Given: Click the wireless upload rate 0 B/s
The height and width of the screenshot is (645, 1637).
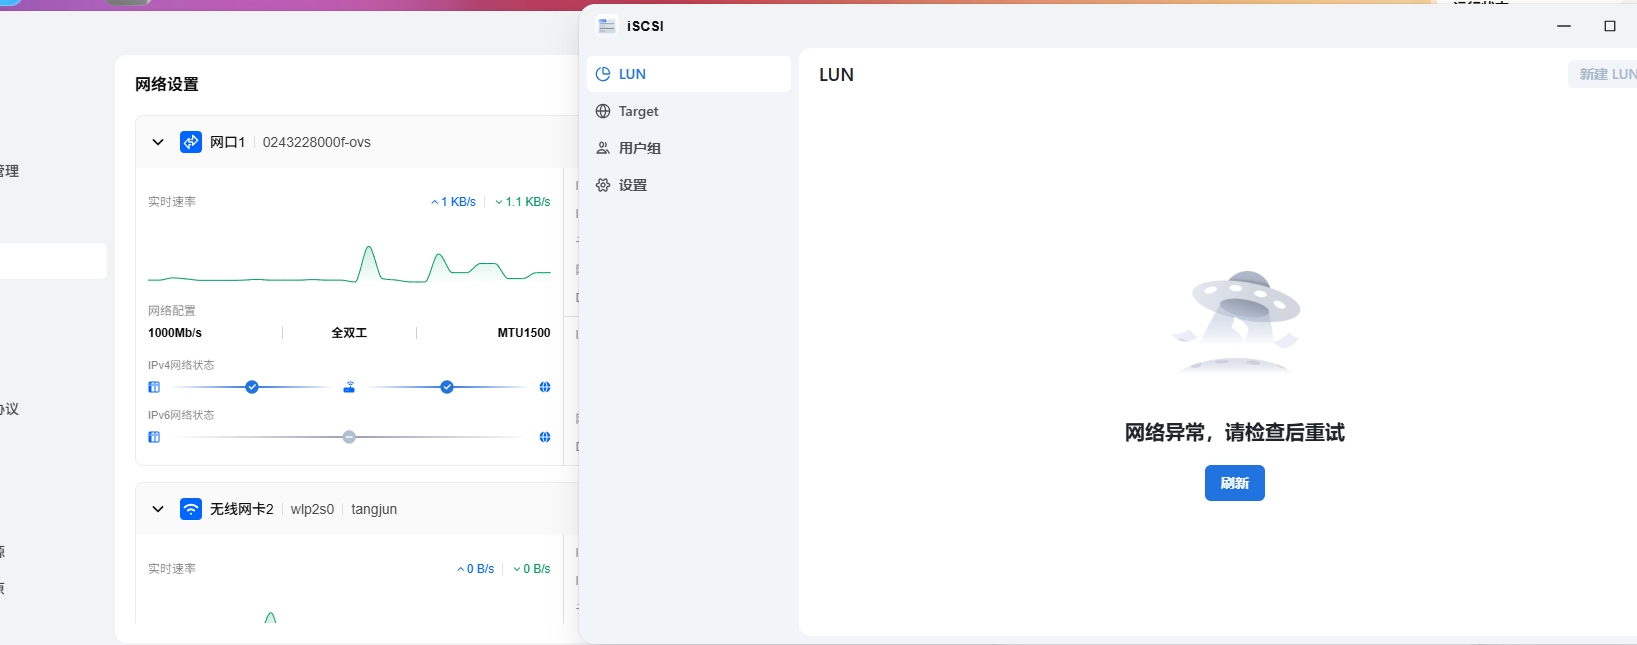Looking at the screenshot, I should [x=476, y=569].
